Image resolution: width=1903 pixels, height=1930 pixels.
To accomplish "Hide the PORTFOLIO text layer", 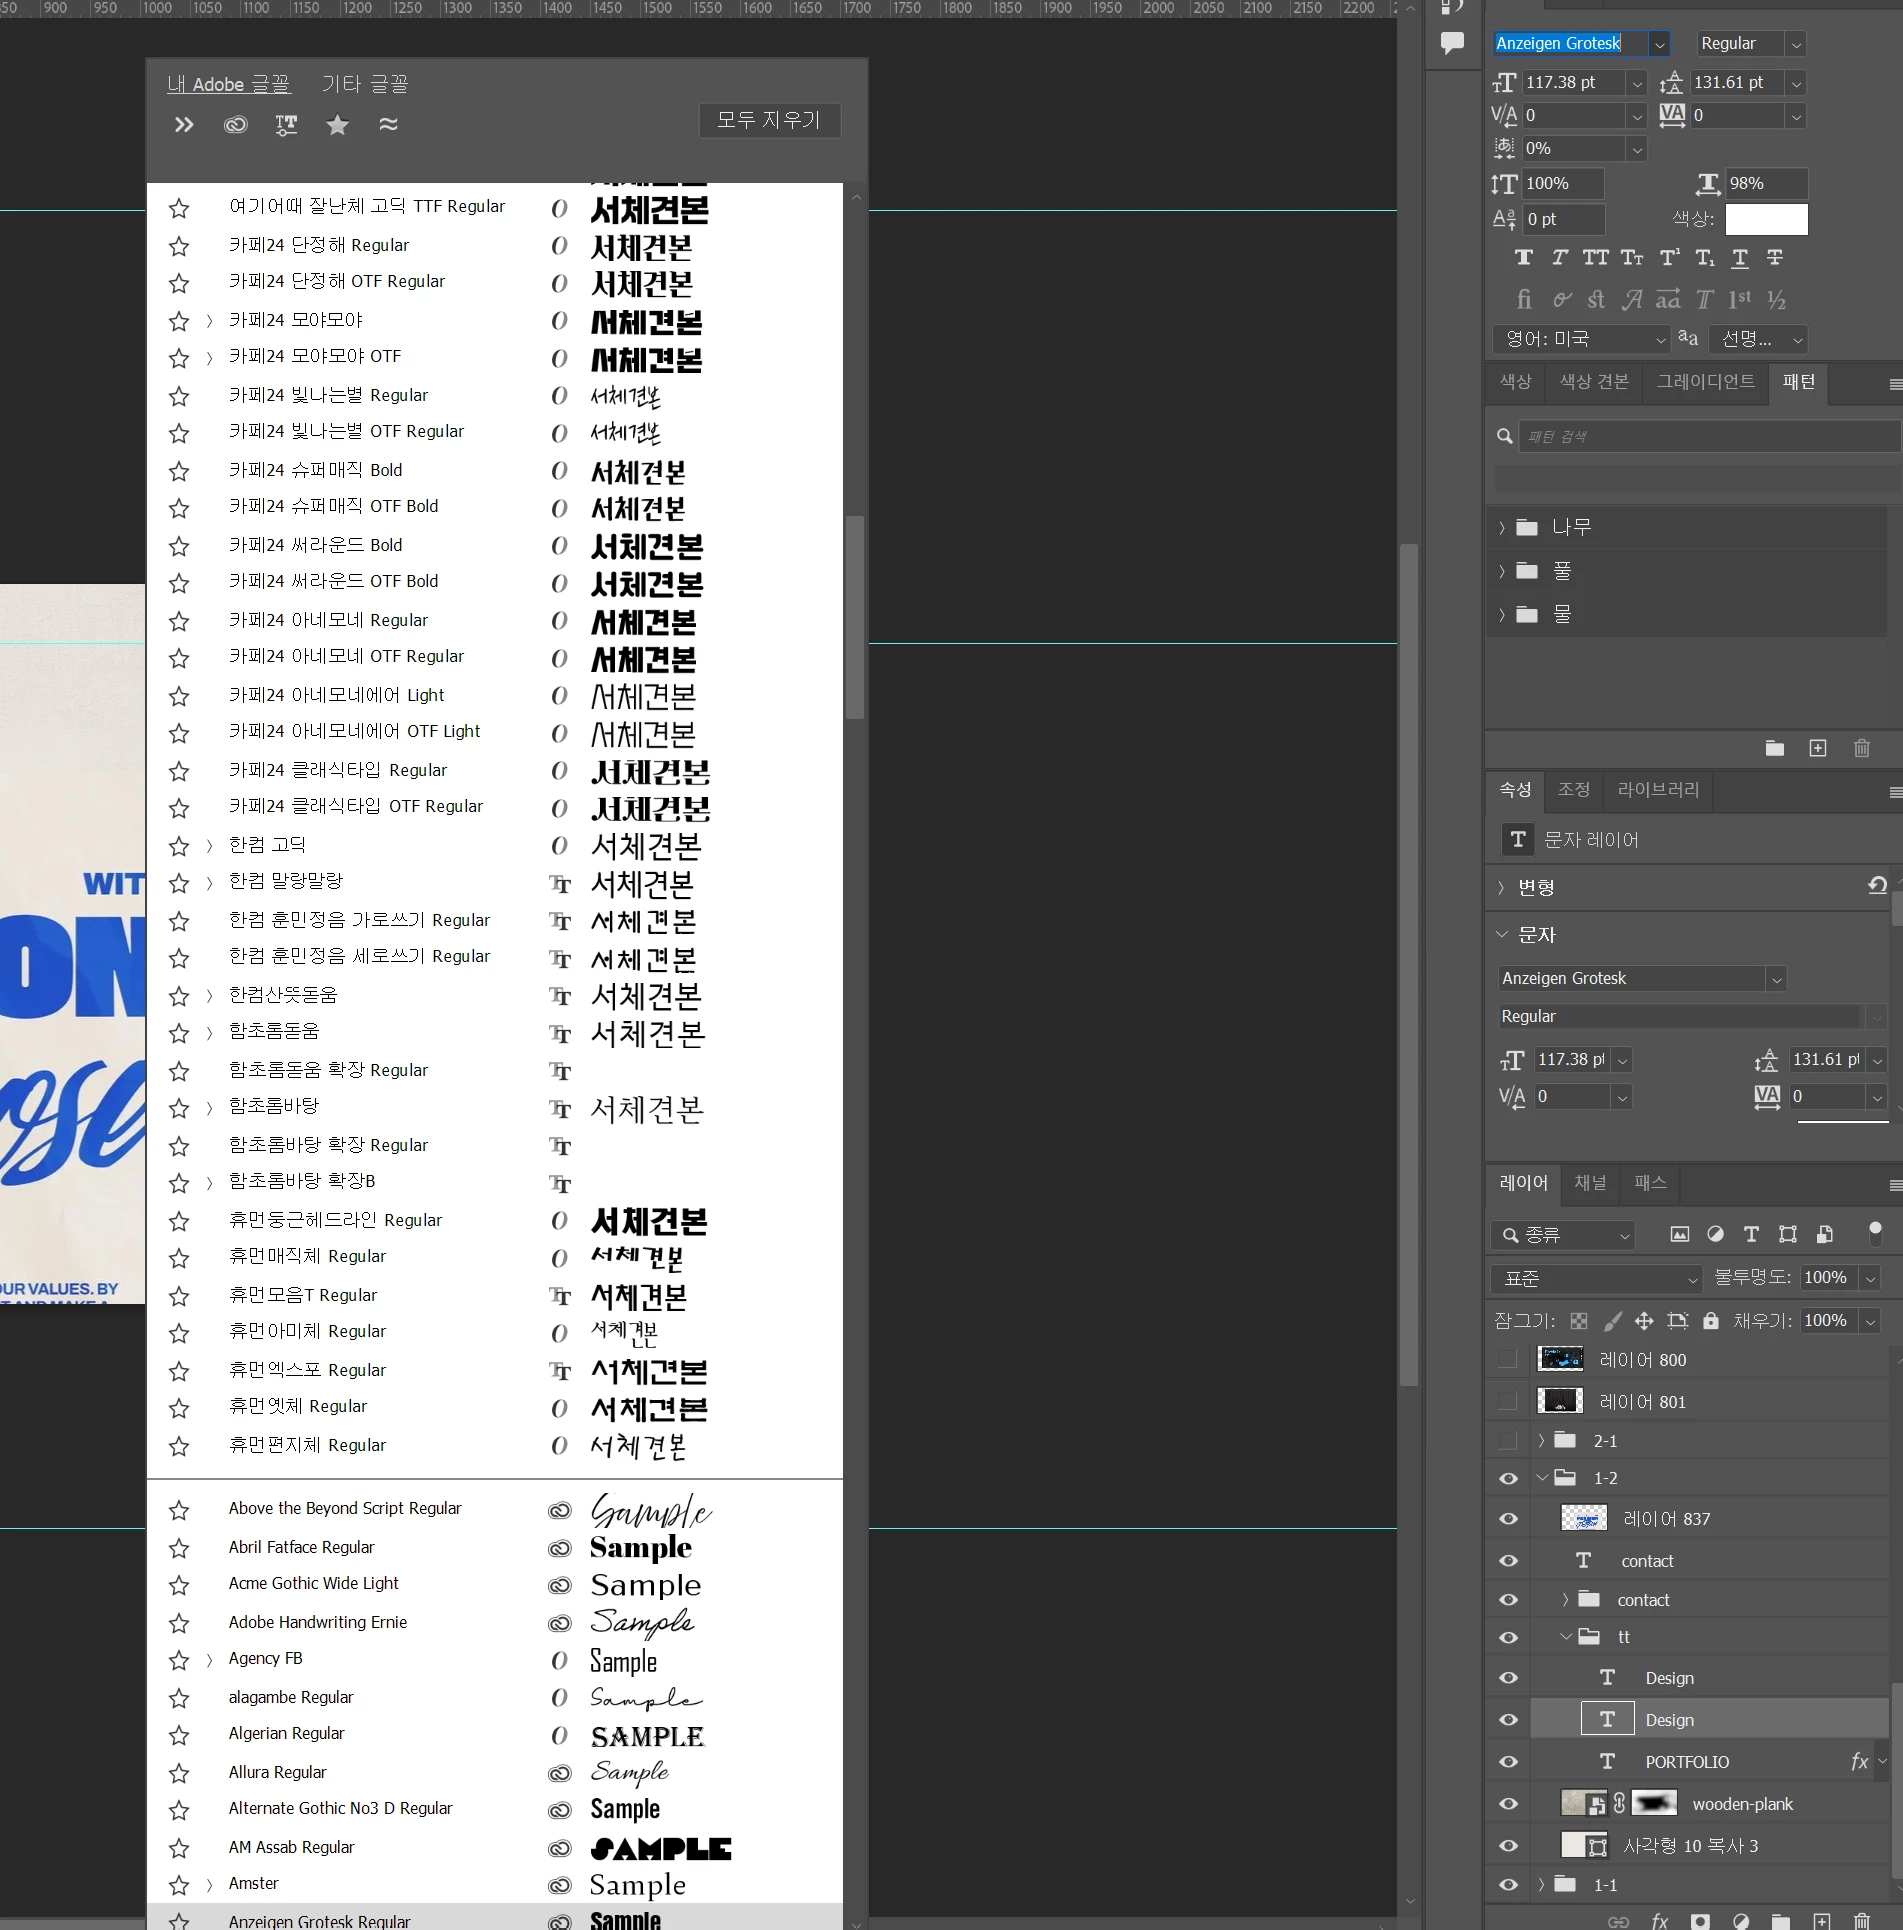I will tap(1509, 1762).
